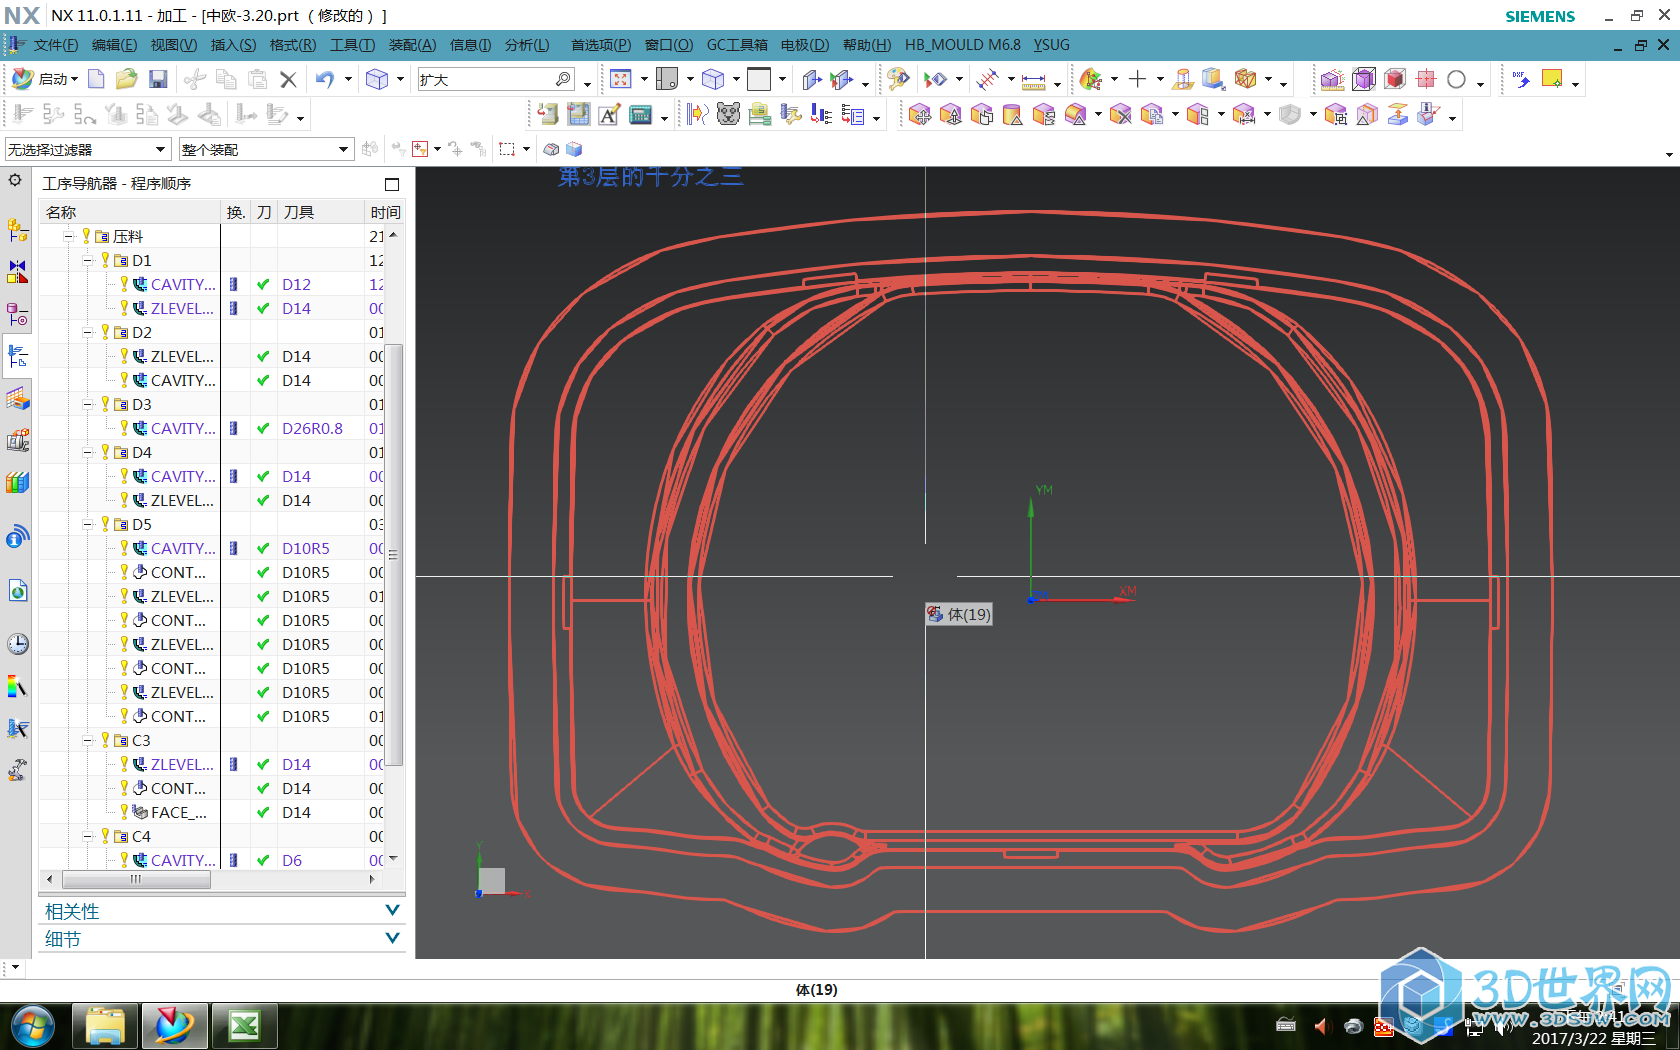Open File Explorer from the taskbar
The height and width of the screenshot is (1050, 1680).
104,1026
